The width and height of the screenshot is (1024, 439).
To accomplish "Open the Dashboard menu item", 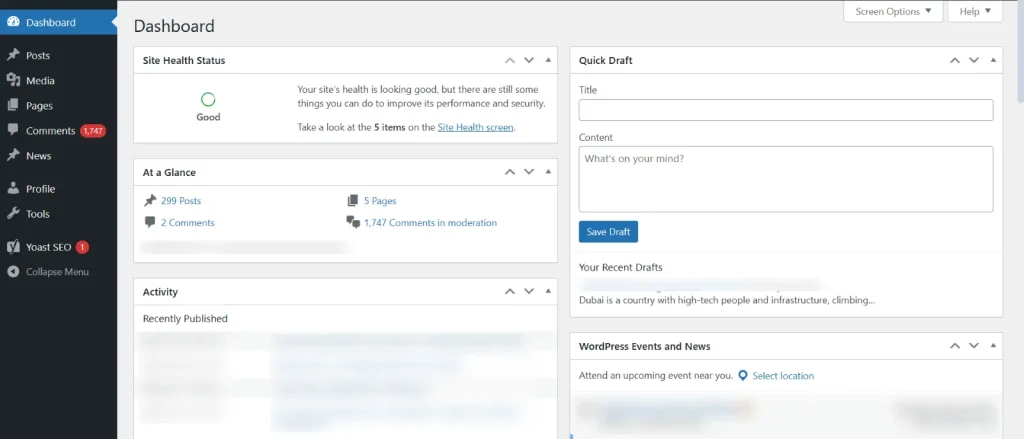I will pos(58,22).
